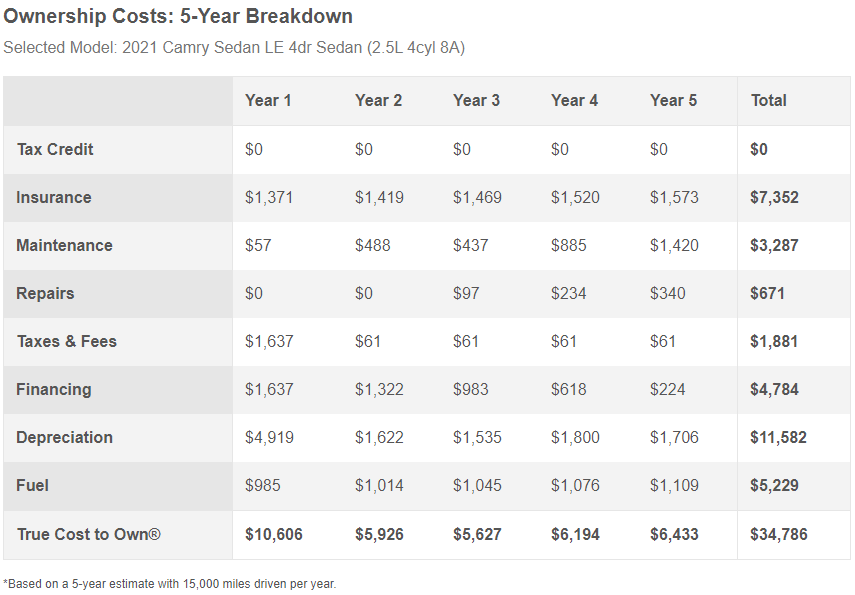This screenshot has width=855, height=595.
Task: Select the Depreciation row label
Action: click(x=64, y=437)
